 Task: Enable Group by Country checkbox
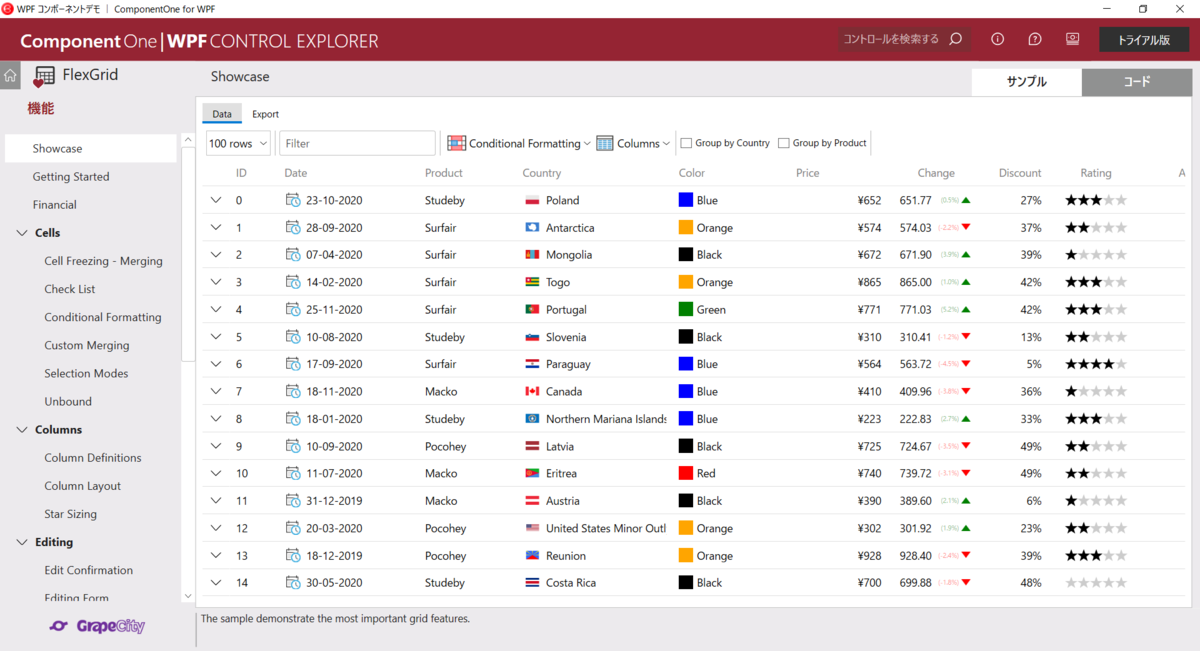point(686,143)
